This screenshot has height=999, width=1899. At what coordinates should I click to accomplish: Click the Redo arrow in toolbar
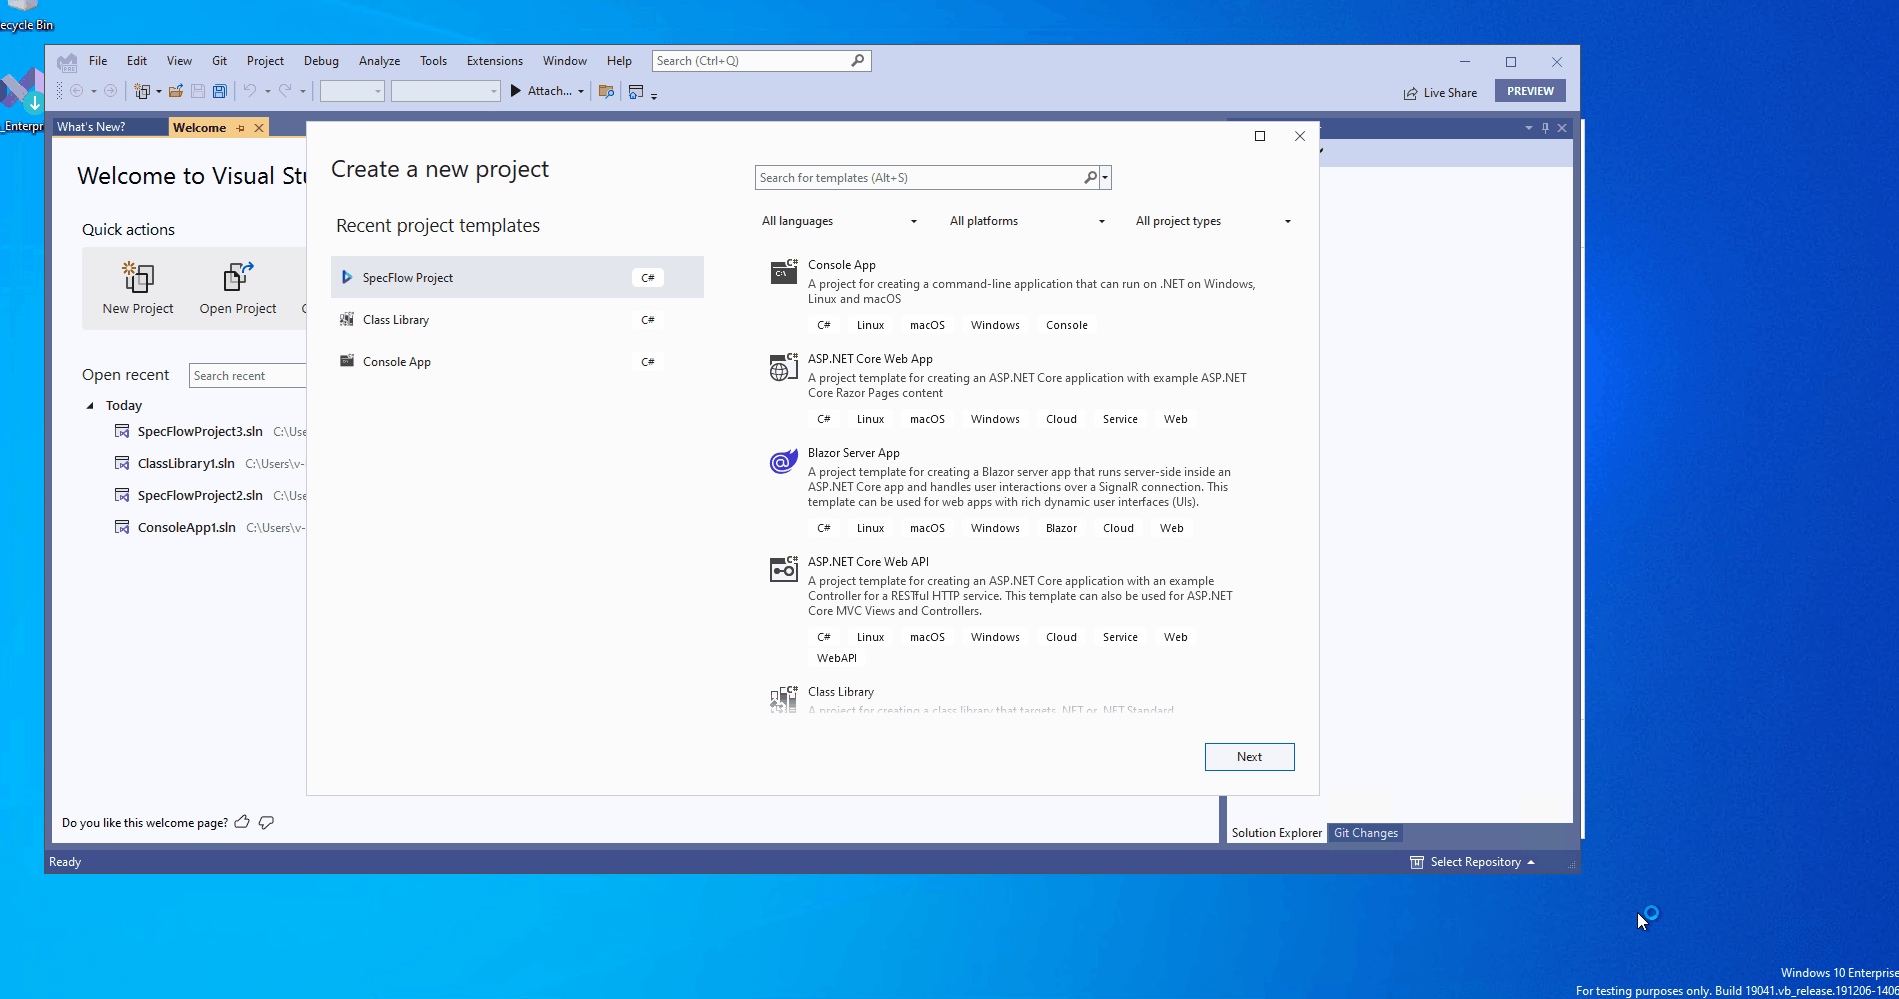[285, 91]
